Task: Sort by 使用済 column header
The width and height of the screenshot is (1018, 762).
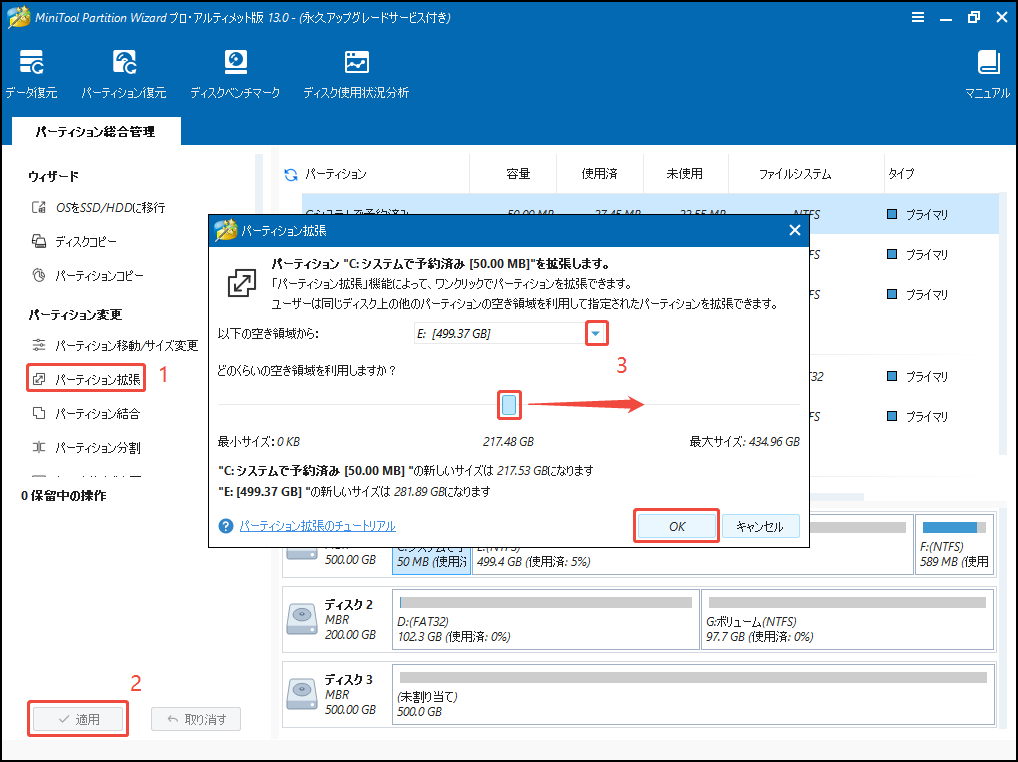Action: pos(599,174)
